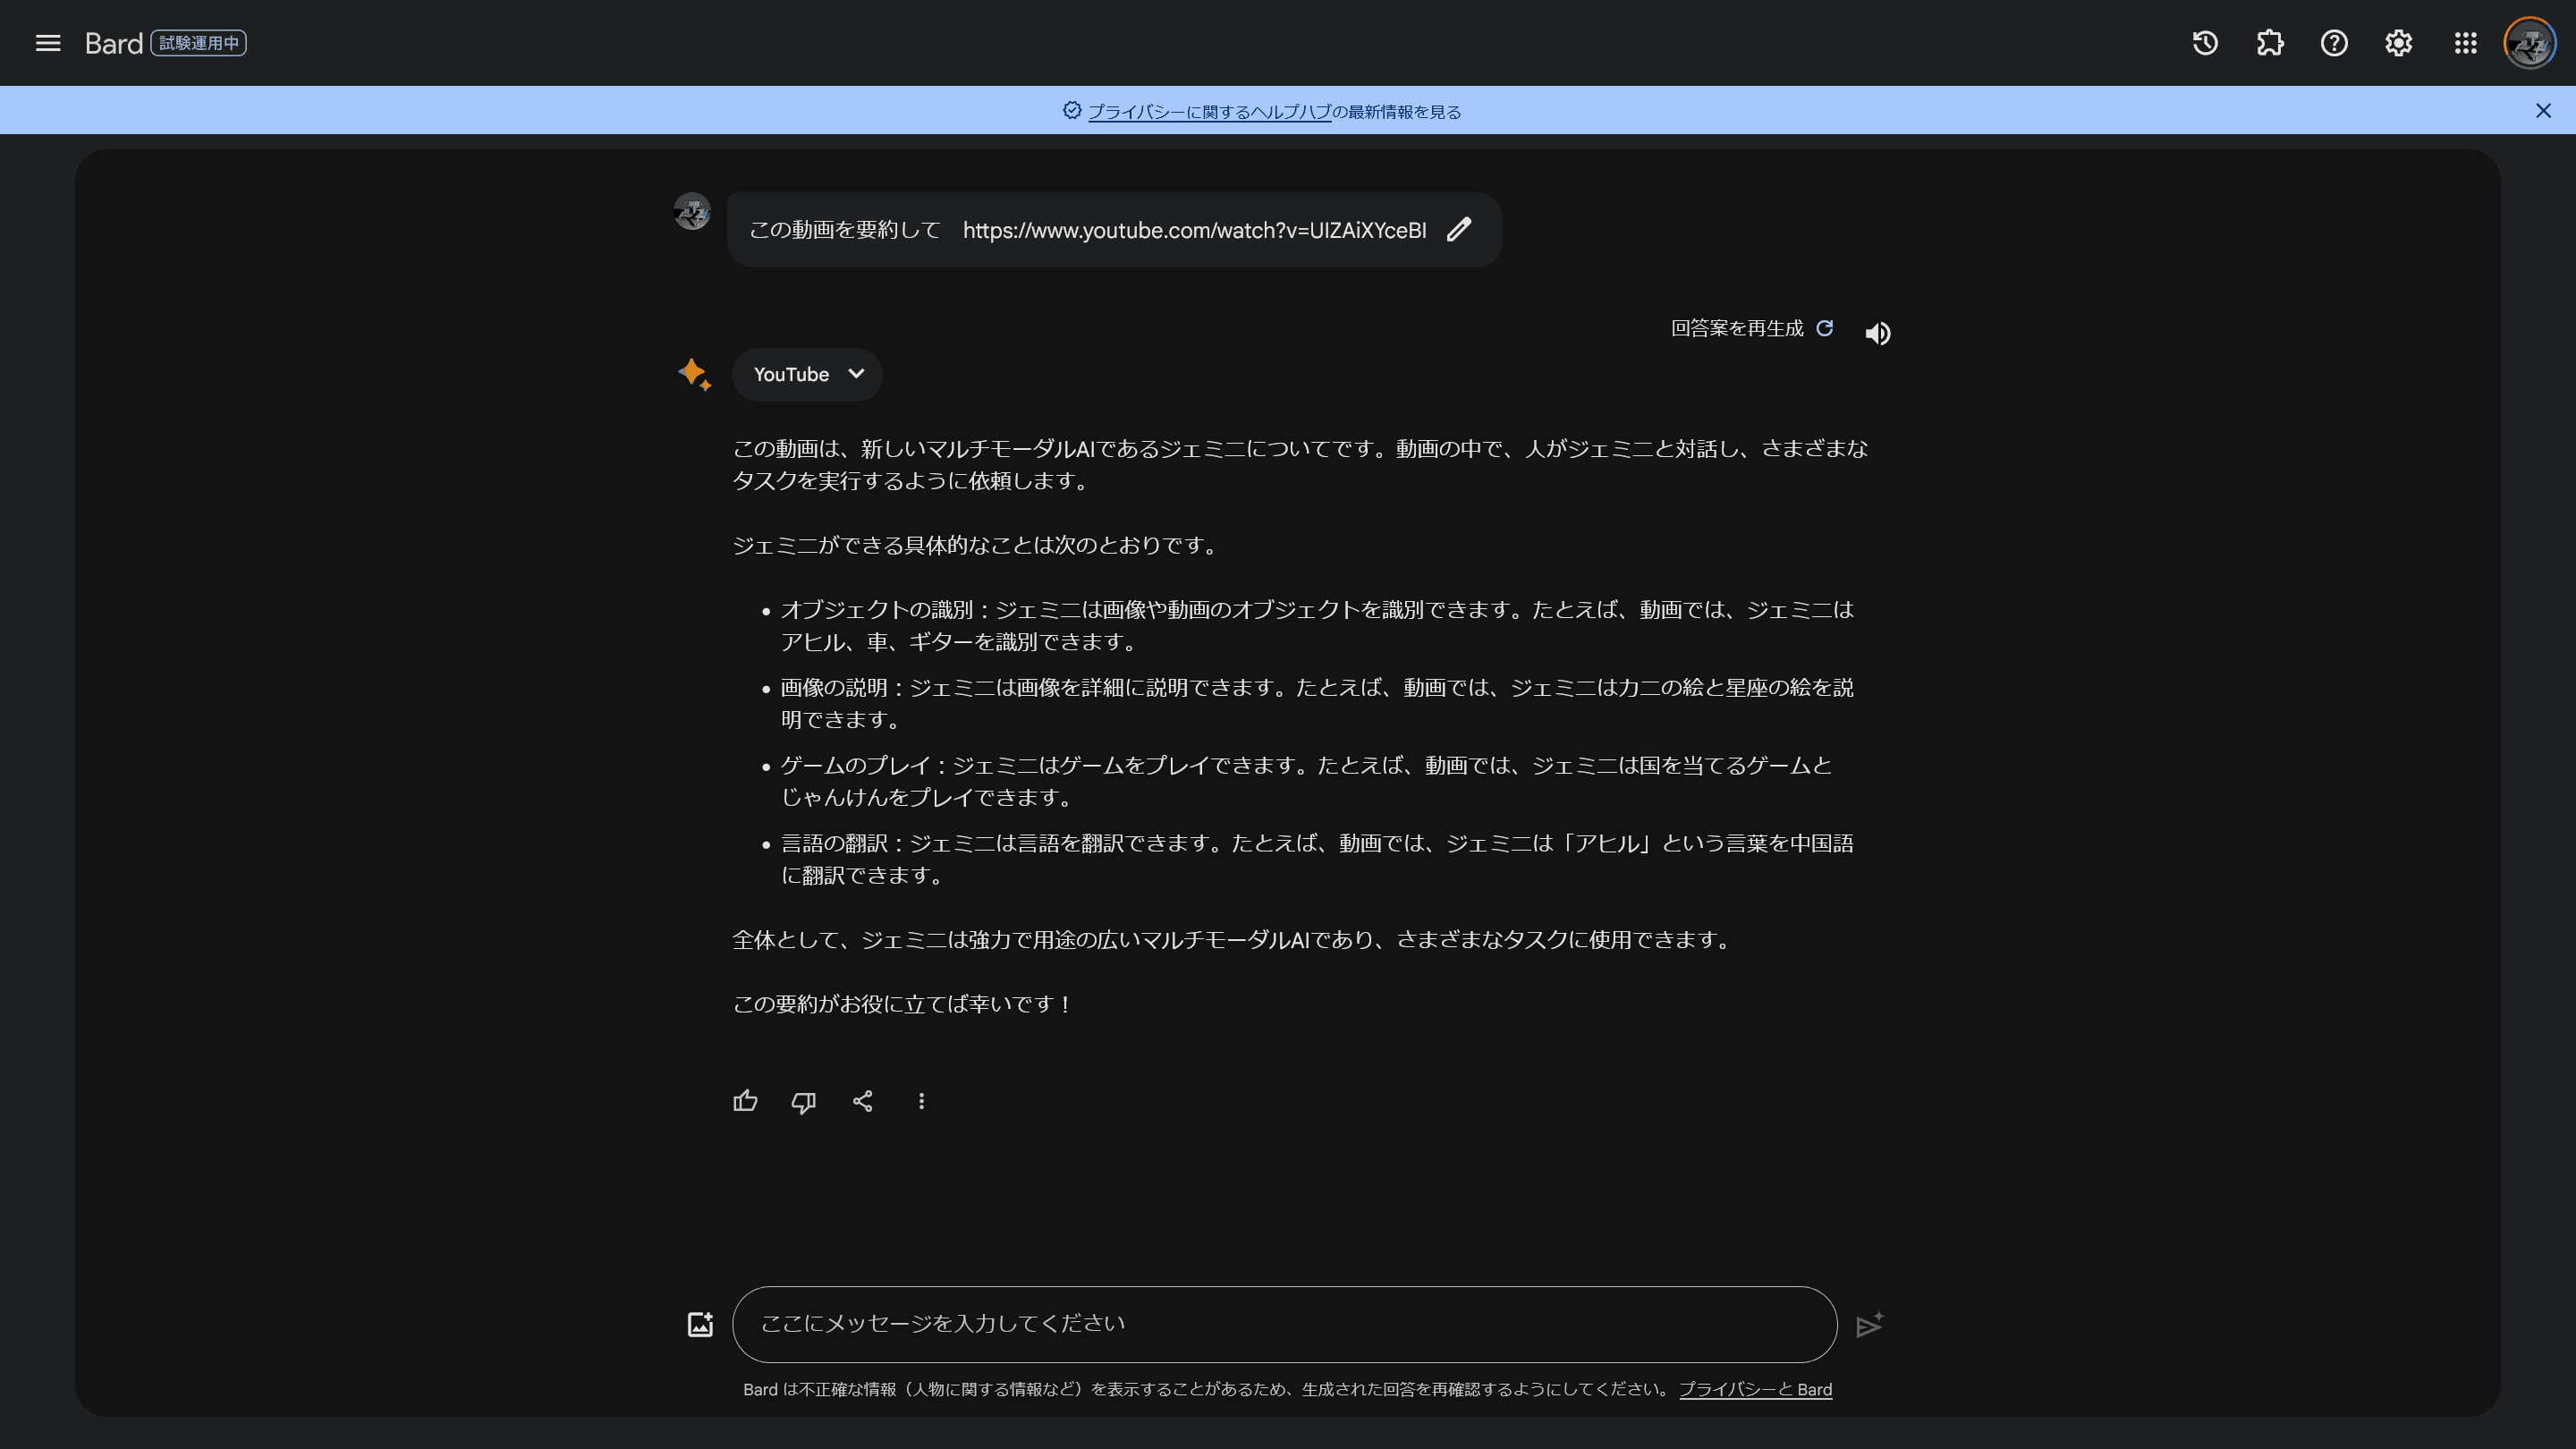Viewport: 2576px width, 1449px height.
Task: Open the help question mark icon
Action: point(2334,43)
